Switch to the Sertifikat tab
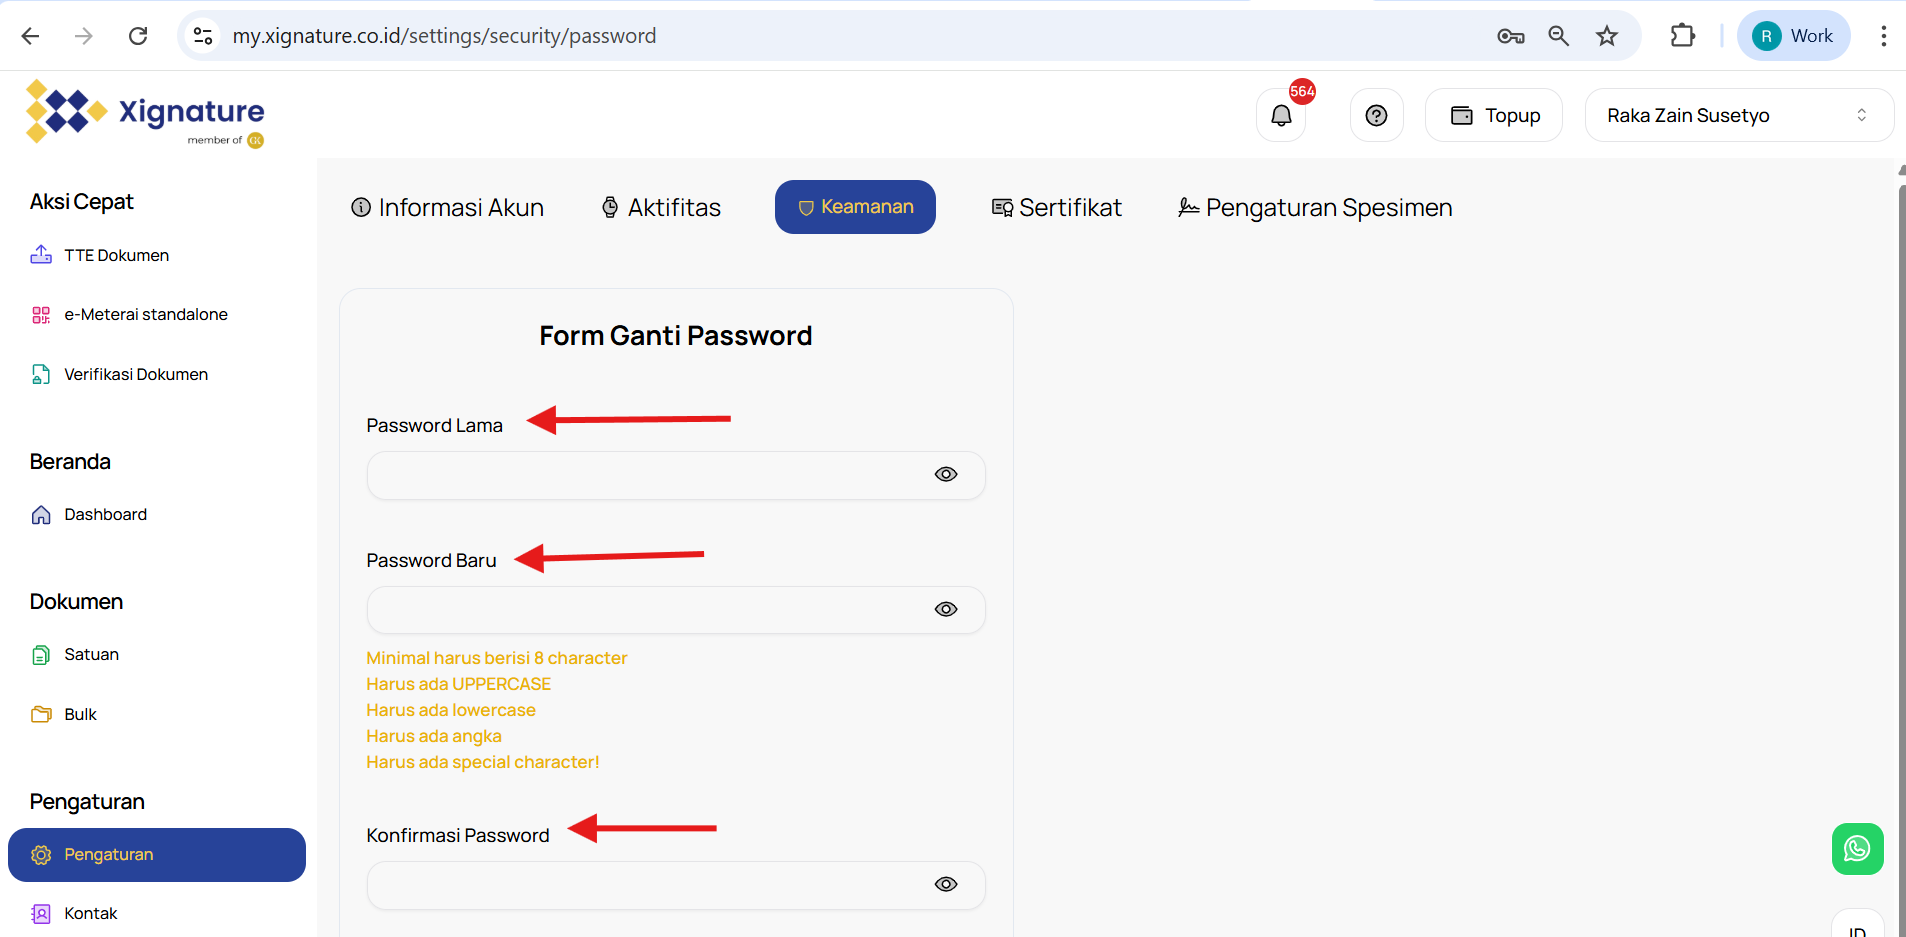1906x937 pixels. (1056, 207)
